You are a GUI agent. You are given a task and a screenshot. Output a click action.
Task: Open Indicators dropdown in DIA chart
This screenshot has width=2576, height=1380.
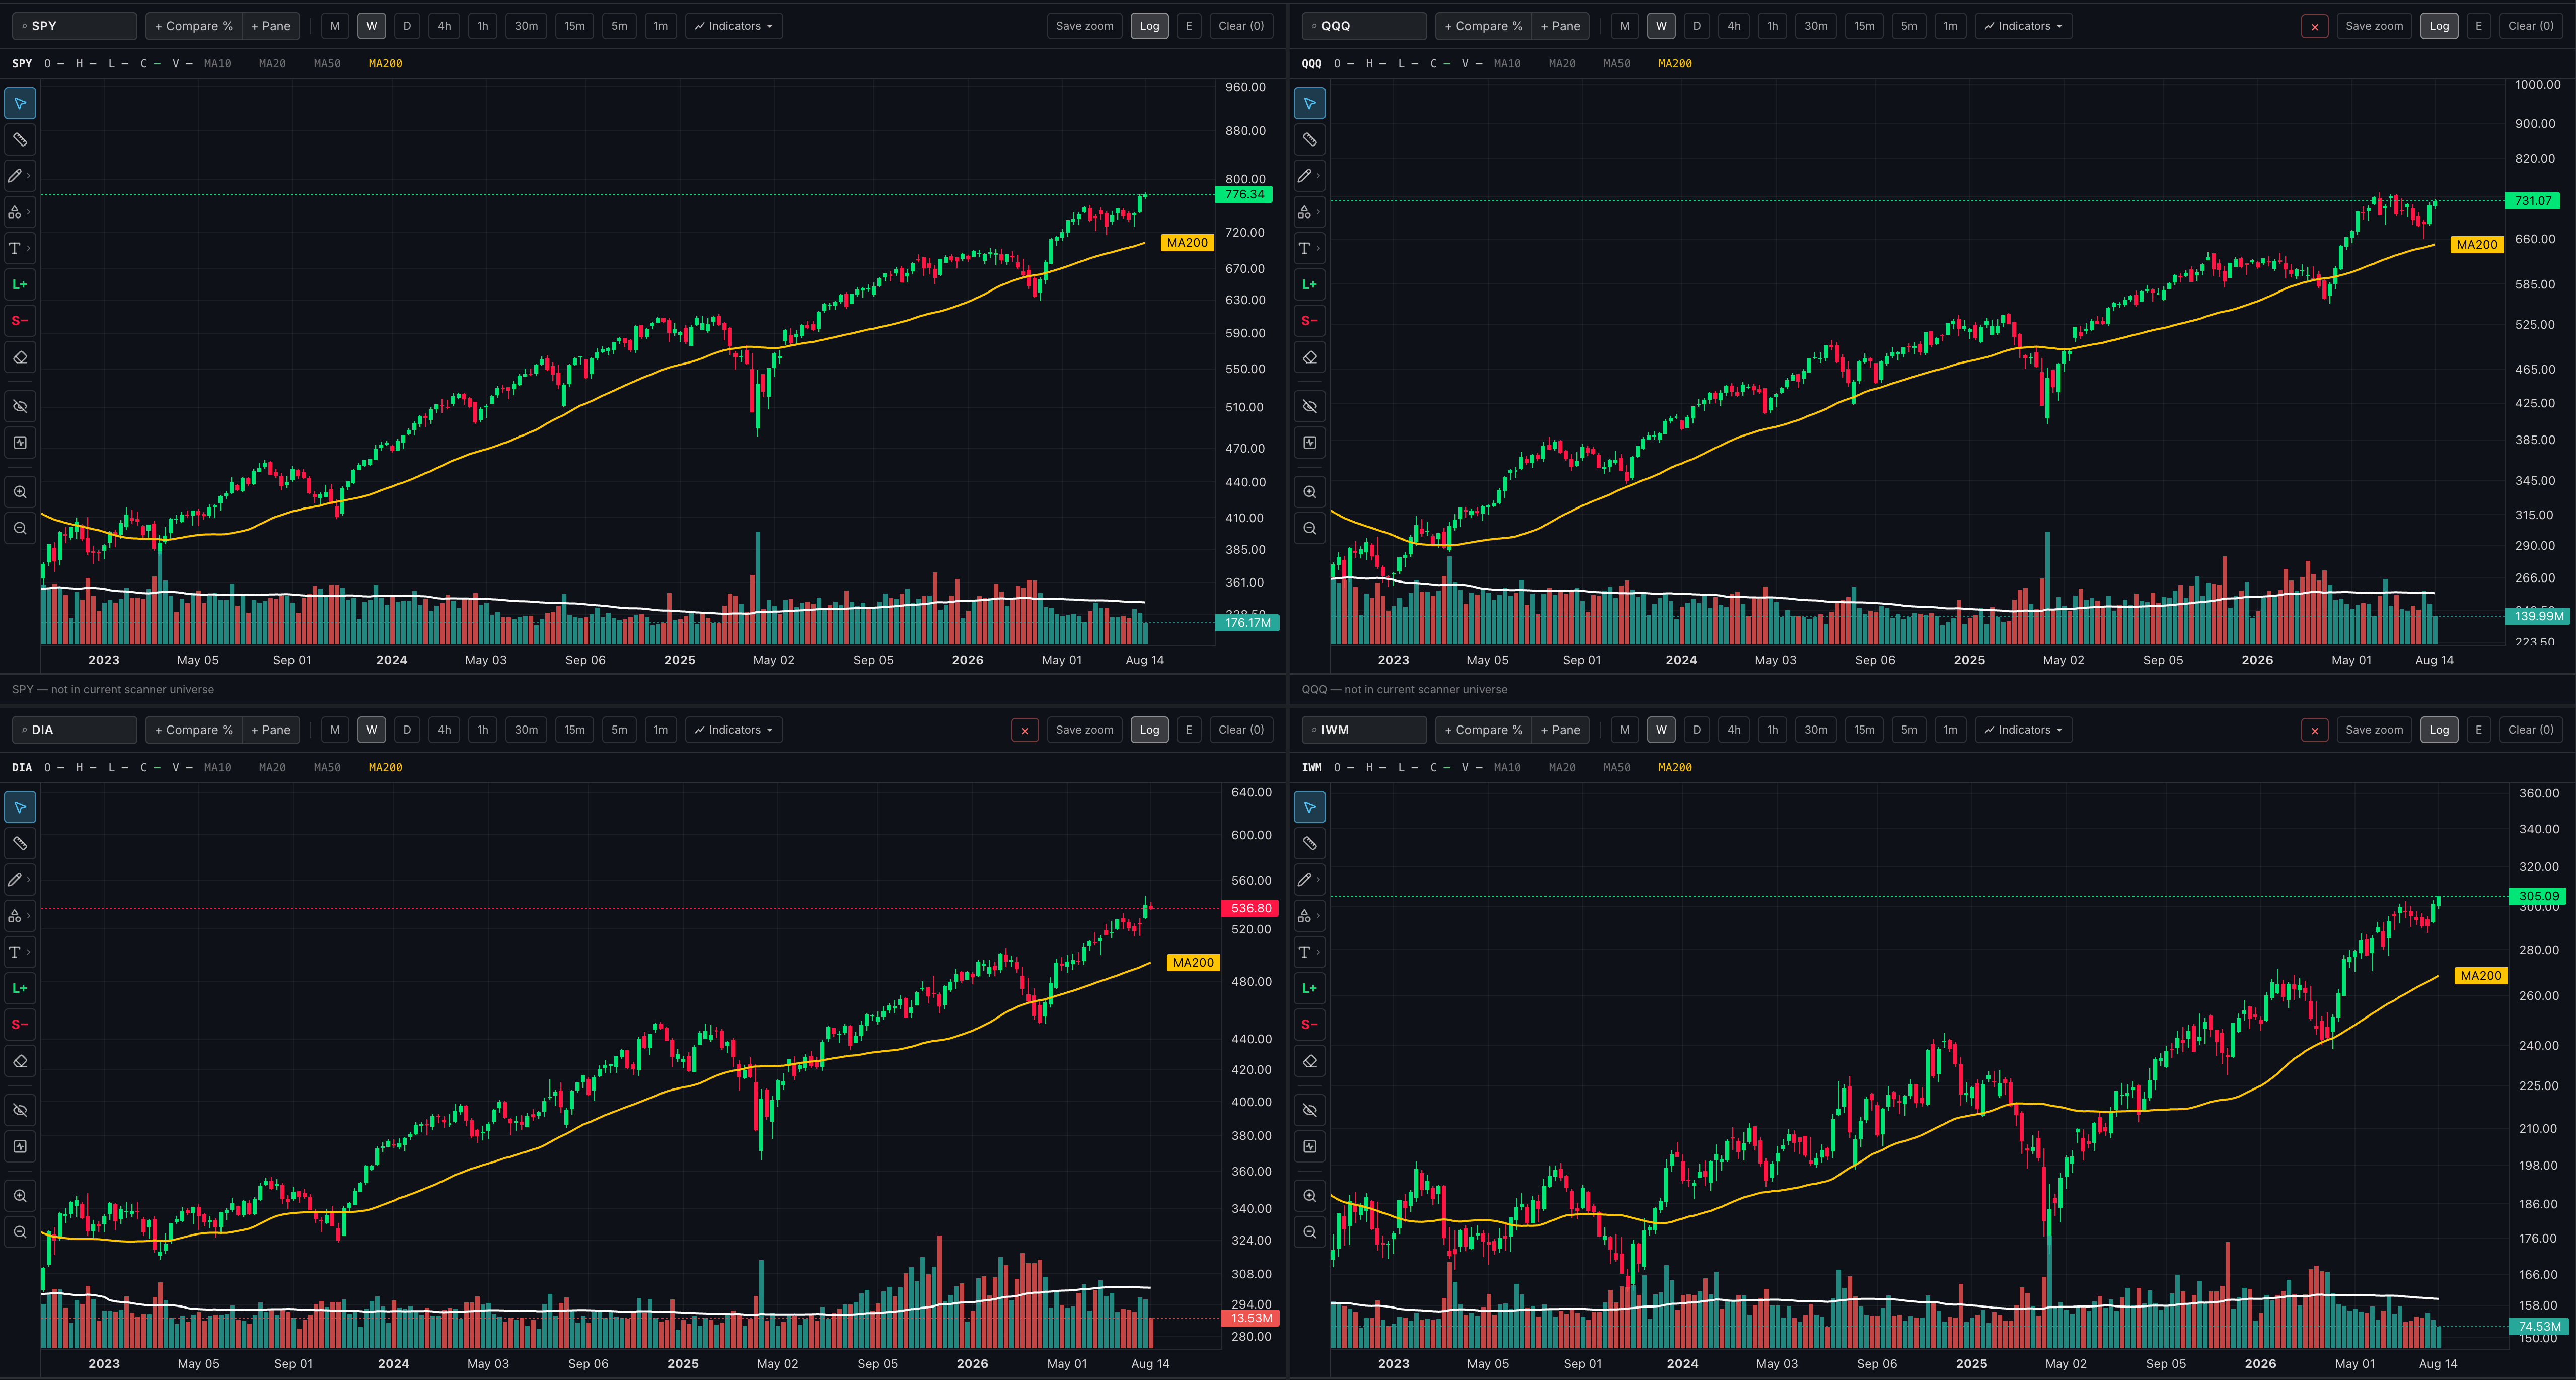[734, 730]
